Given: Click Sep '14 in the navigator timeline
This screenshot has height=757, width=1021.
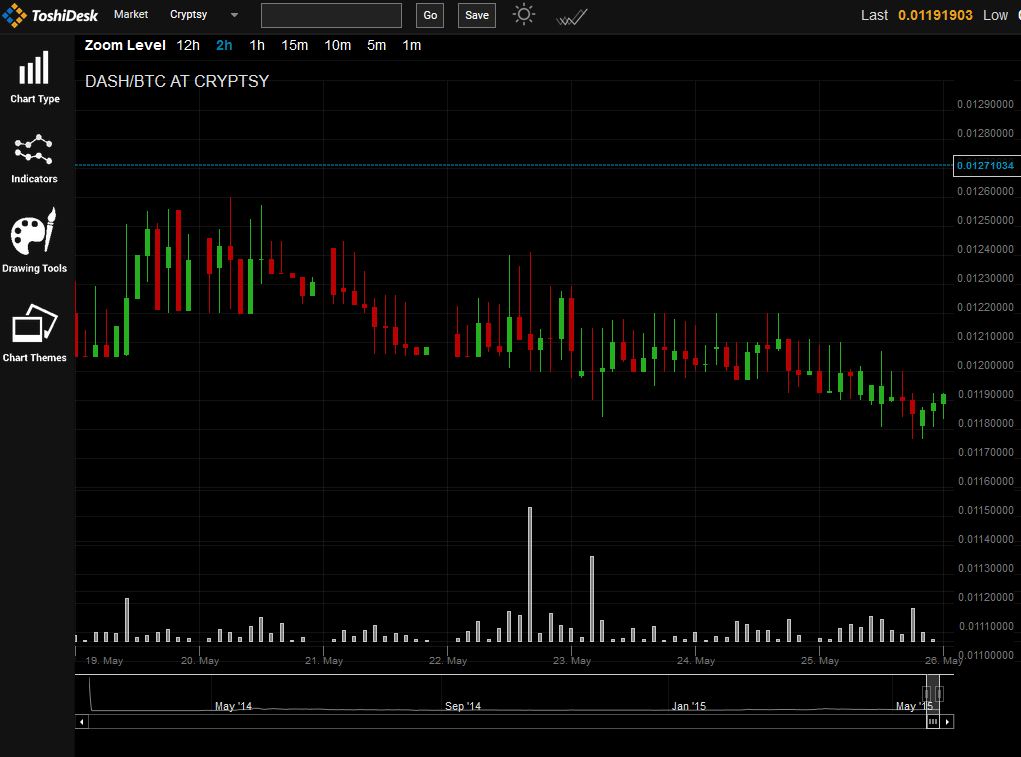Looking at the screenshot, I should pos(462,706).
